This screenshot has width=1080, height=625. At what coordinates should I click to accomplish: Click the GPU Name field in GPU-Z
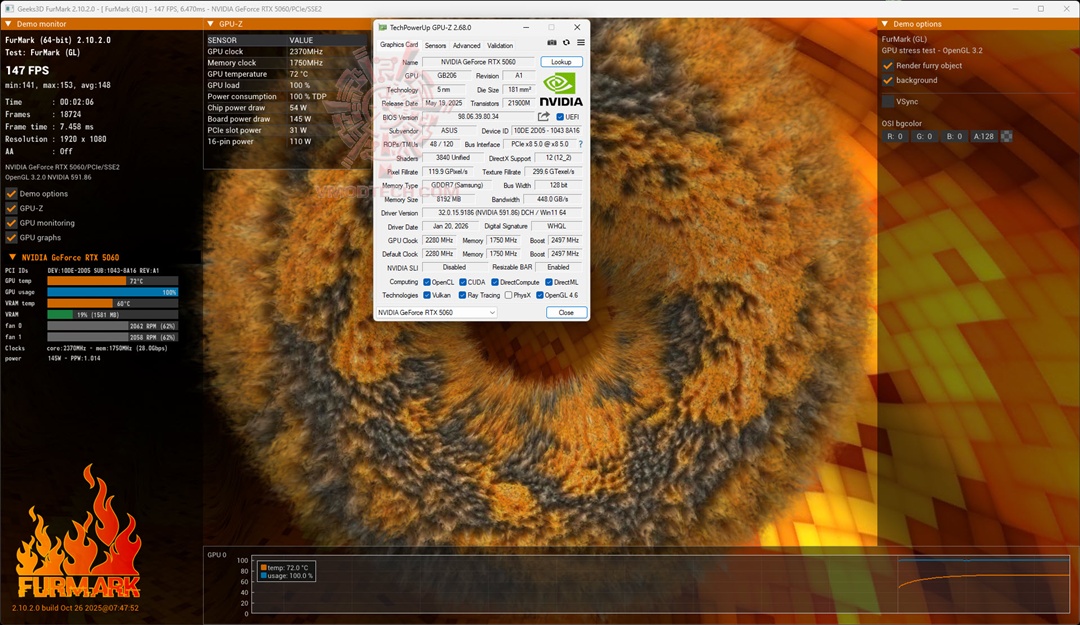click(478, 62)
